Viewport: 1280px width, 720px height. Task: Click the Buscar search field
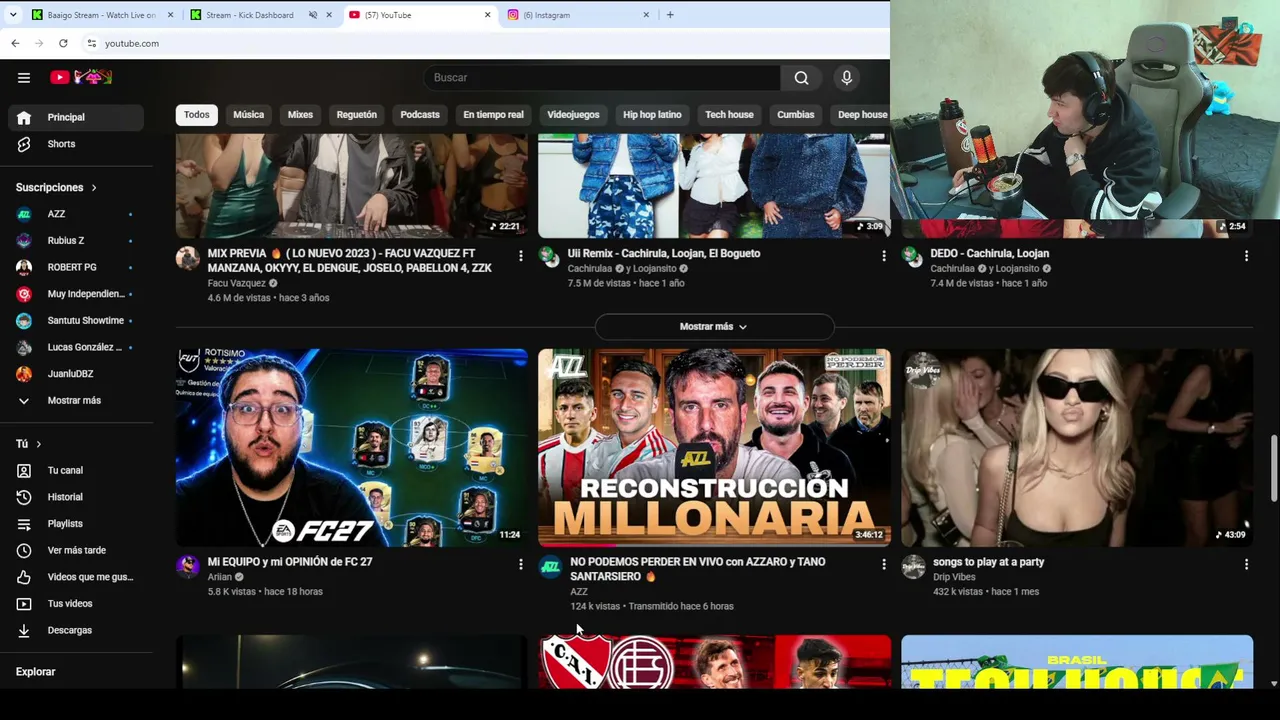coord(603,77)
